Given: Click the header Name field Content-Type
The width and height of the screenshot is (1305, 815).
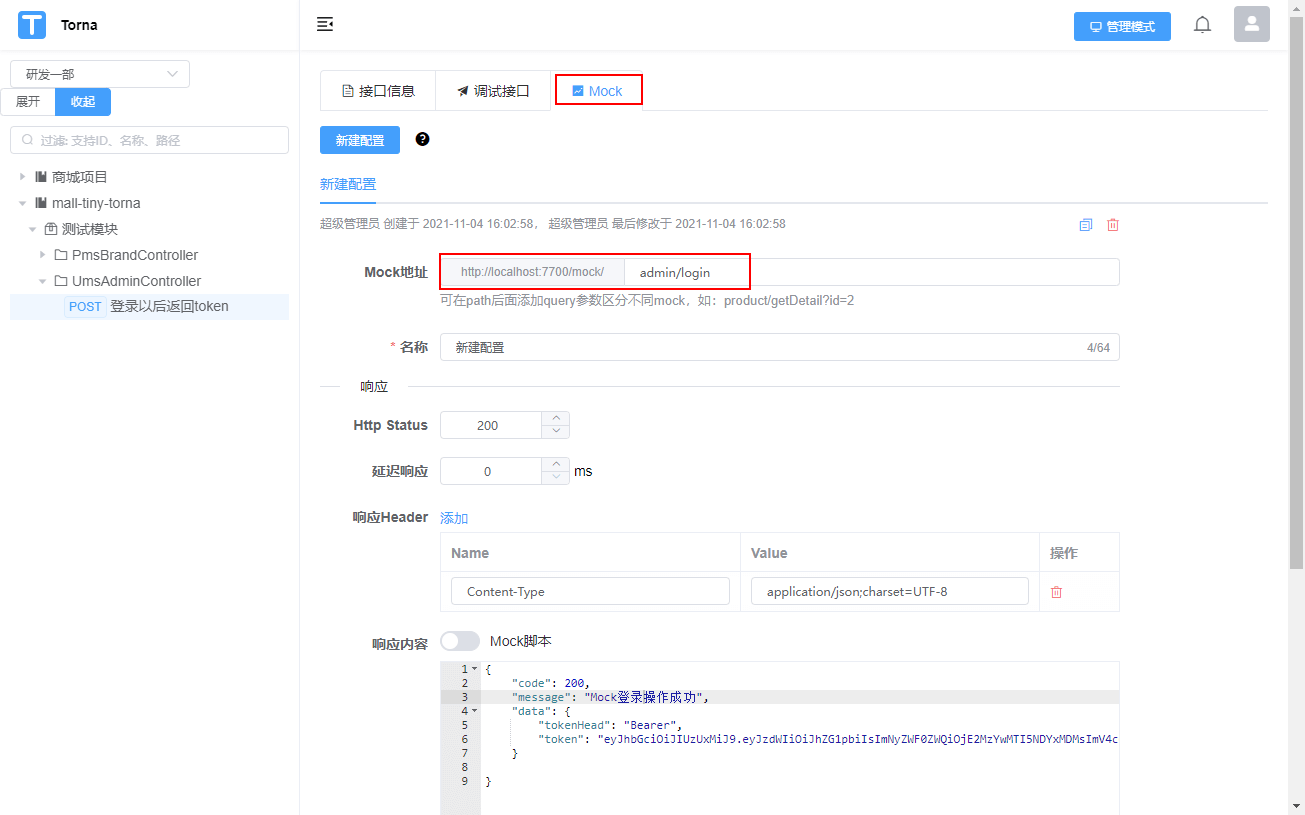Looking at the screenshot, I should point(590,591).
